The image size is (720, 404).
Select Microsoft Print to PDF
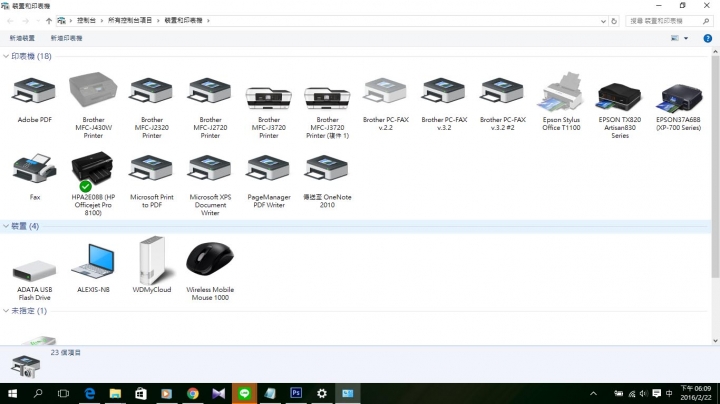point(152,168)
